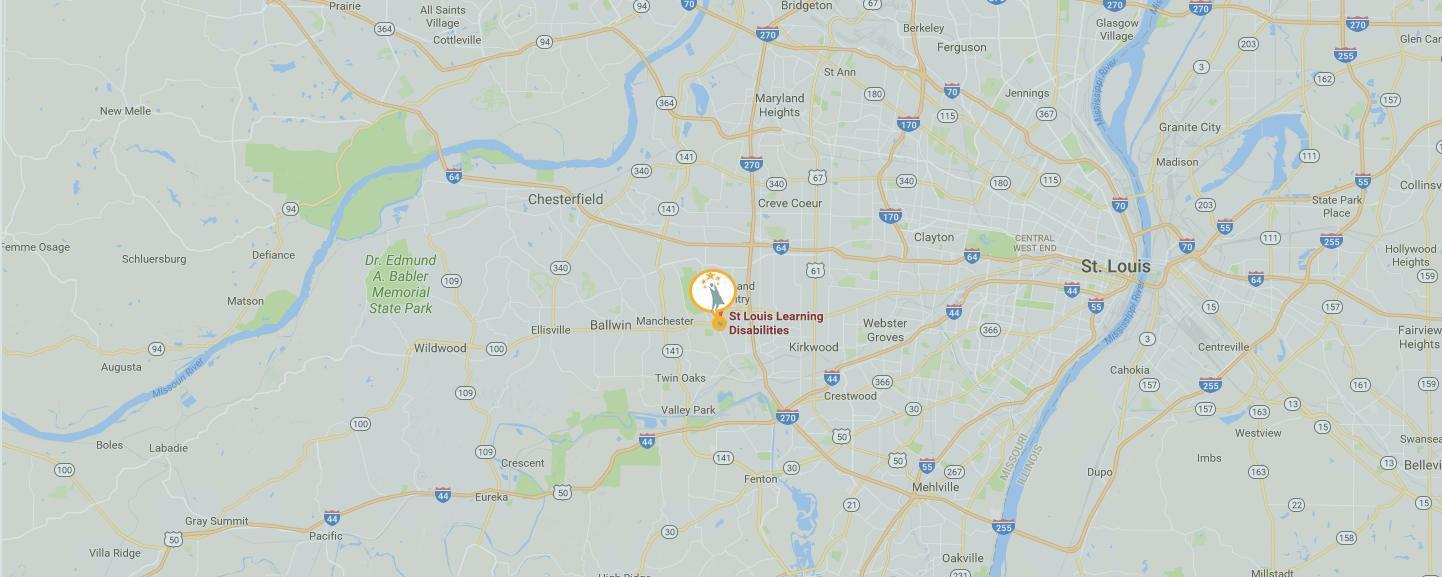
Task: Click Dr. Edmund A. Babler Memorial State Park
Action: (x=400, y=284)
